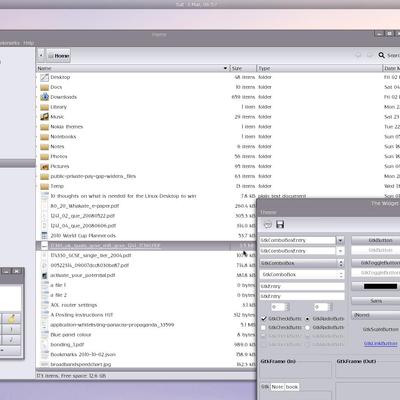400x400 pixels.
Task: Open the Pictures folder icon
Action: point(44,166)
